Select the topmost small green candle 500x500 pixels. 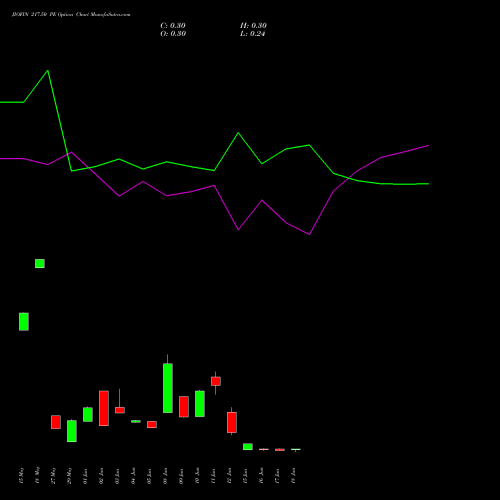(40, 263)
